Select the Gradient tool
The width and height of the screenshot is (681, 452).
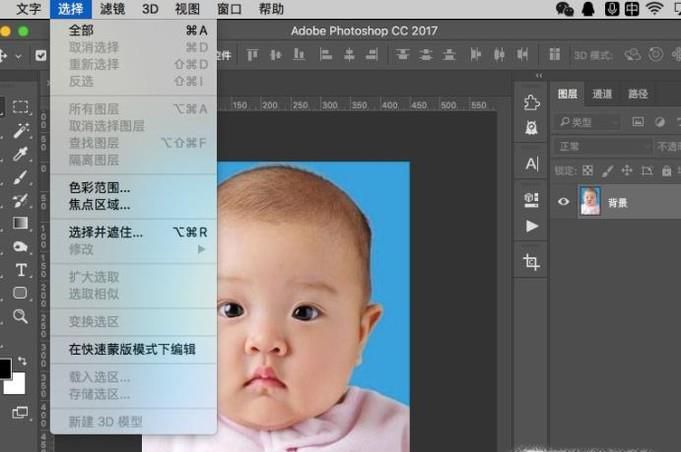21,223
